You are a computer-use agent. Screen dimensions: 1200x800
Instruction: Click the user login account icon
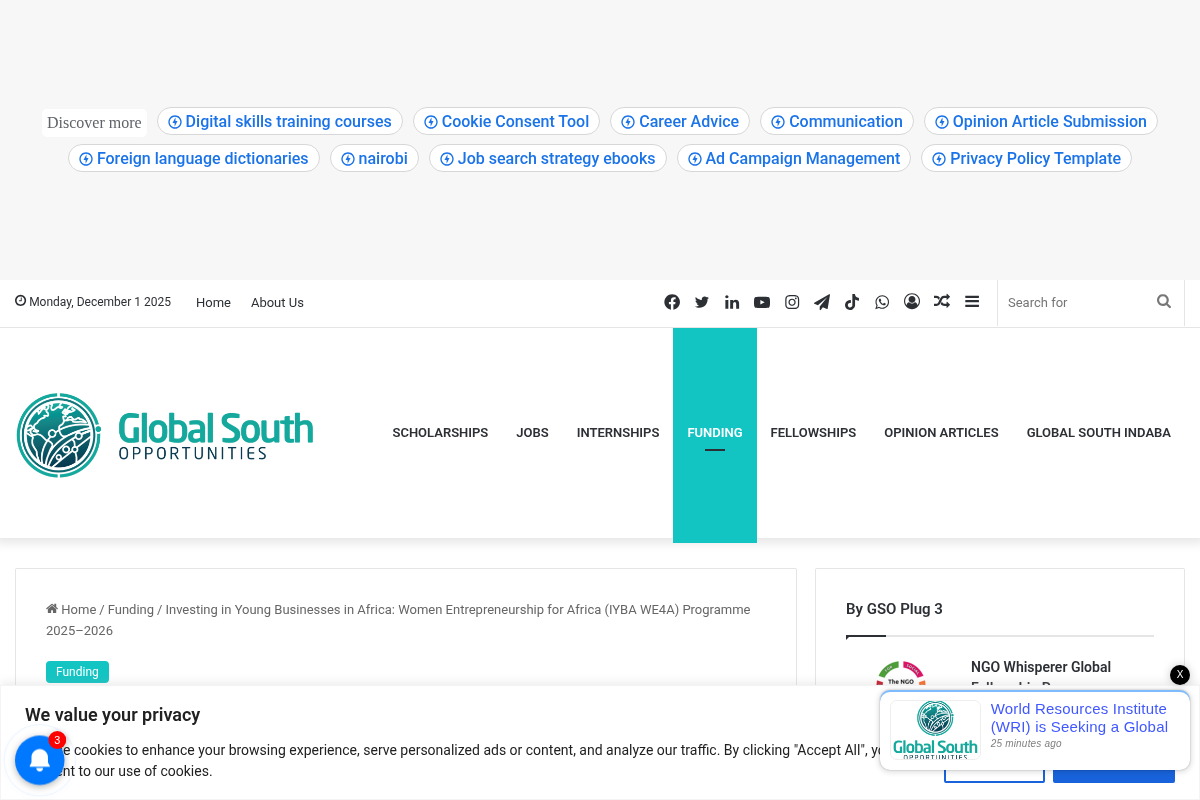pos(912,302)
